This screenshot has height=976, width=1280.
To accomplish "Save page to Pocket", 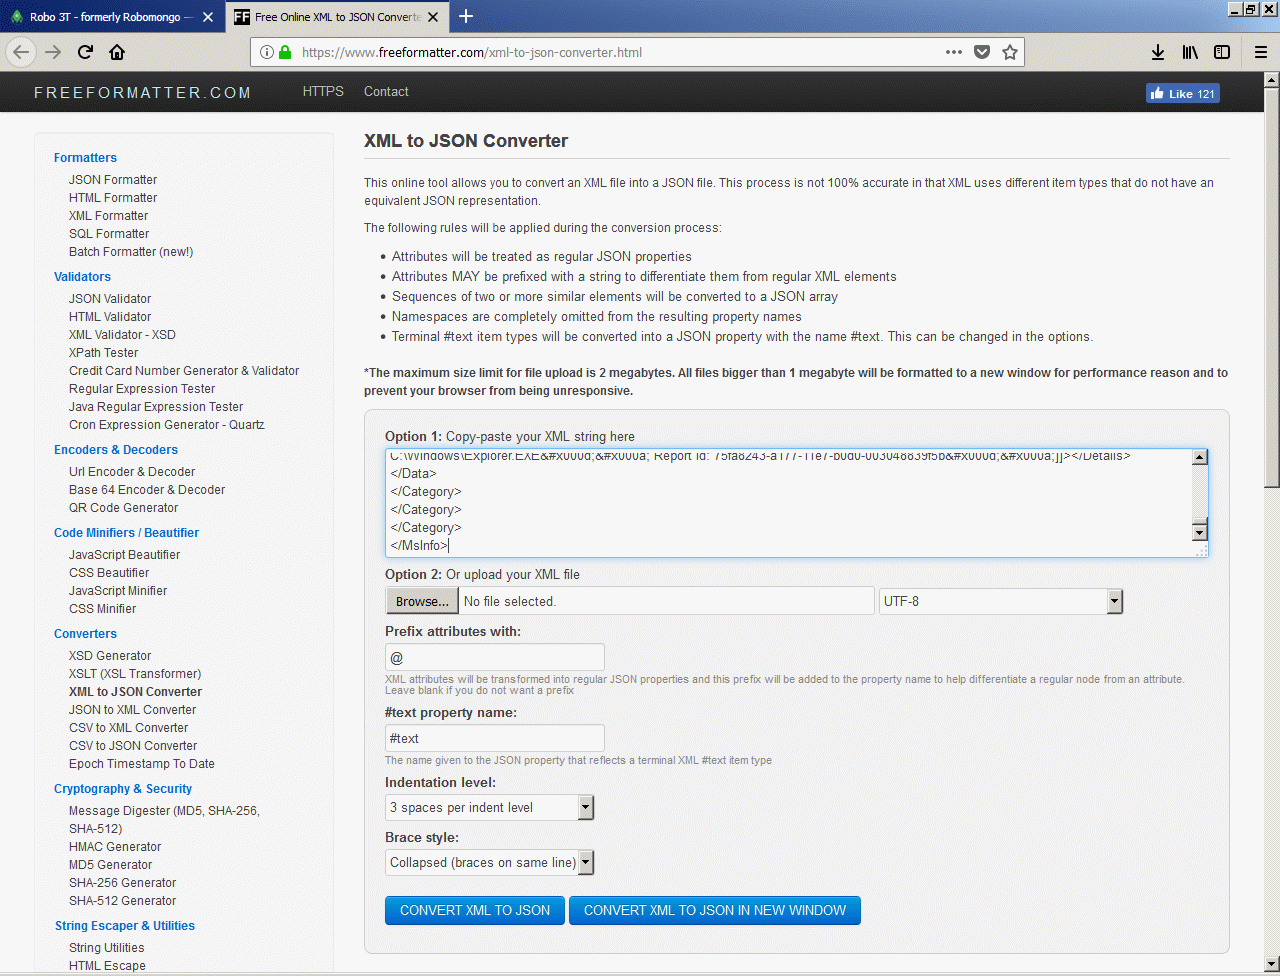I will (x=982, y=52).
